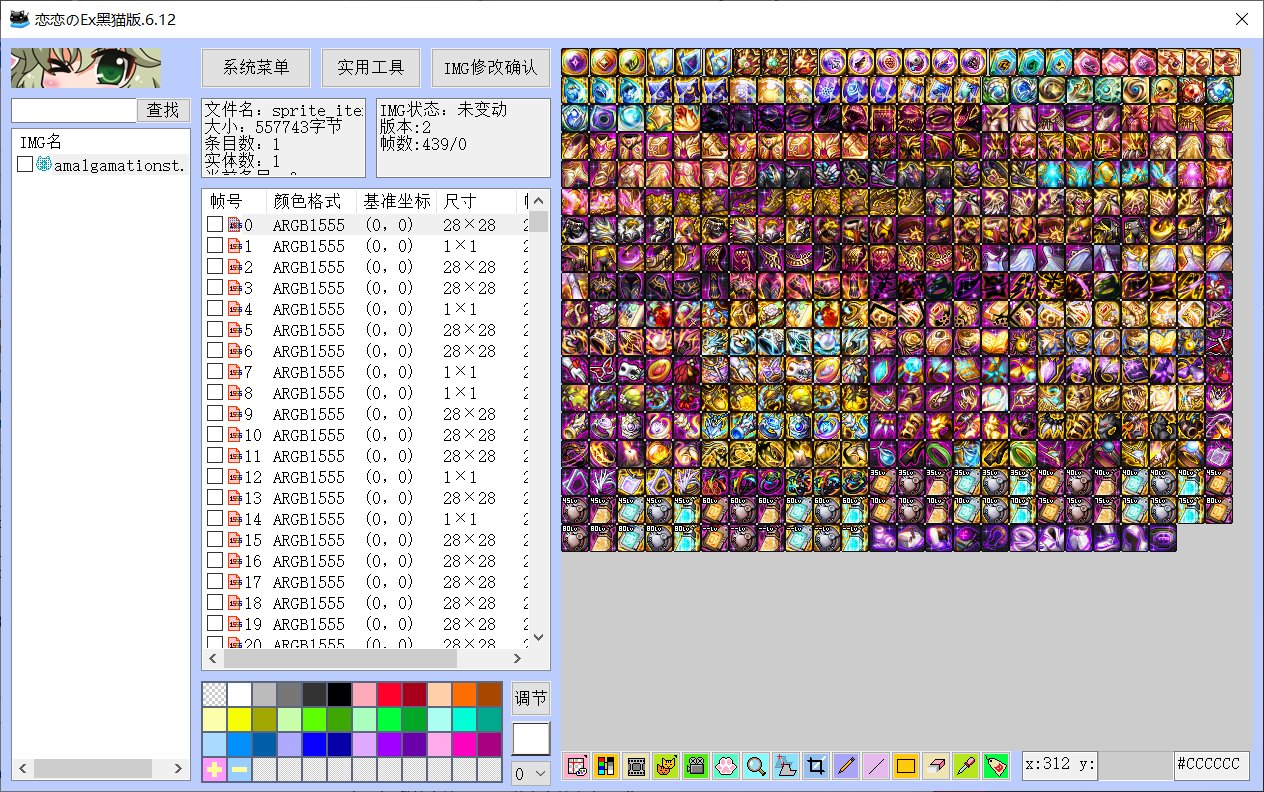Screen dimensions: 1264x792
Task: Enable the amalgamationst IMG checkbox
Action: point(25,164)
